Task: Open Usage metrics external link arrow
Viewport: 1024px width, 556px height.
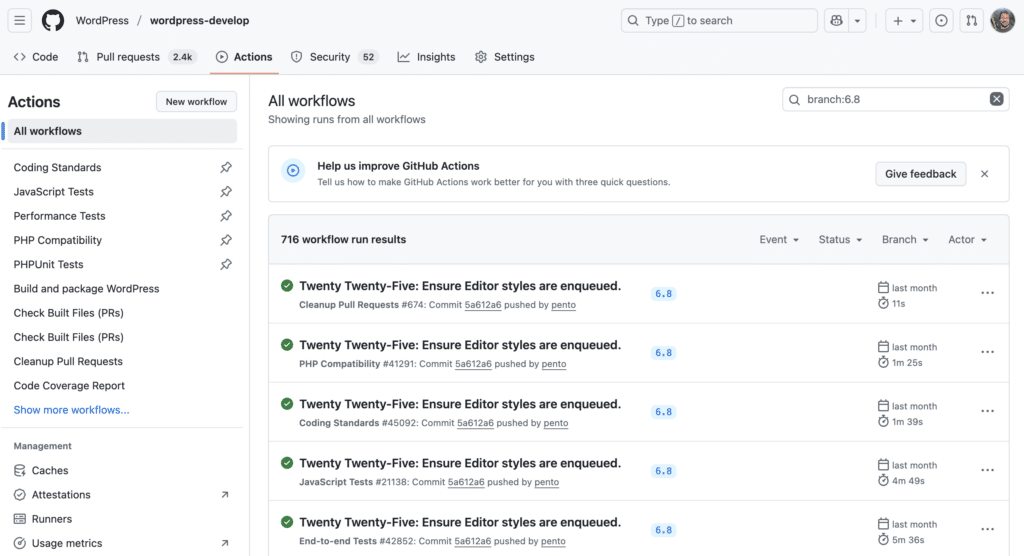Action: 225,543
